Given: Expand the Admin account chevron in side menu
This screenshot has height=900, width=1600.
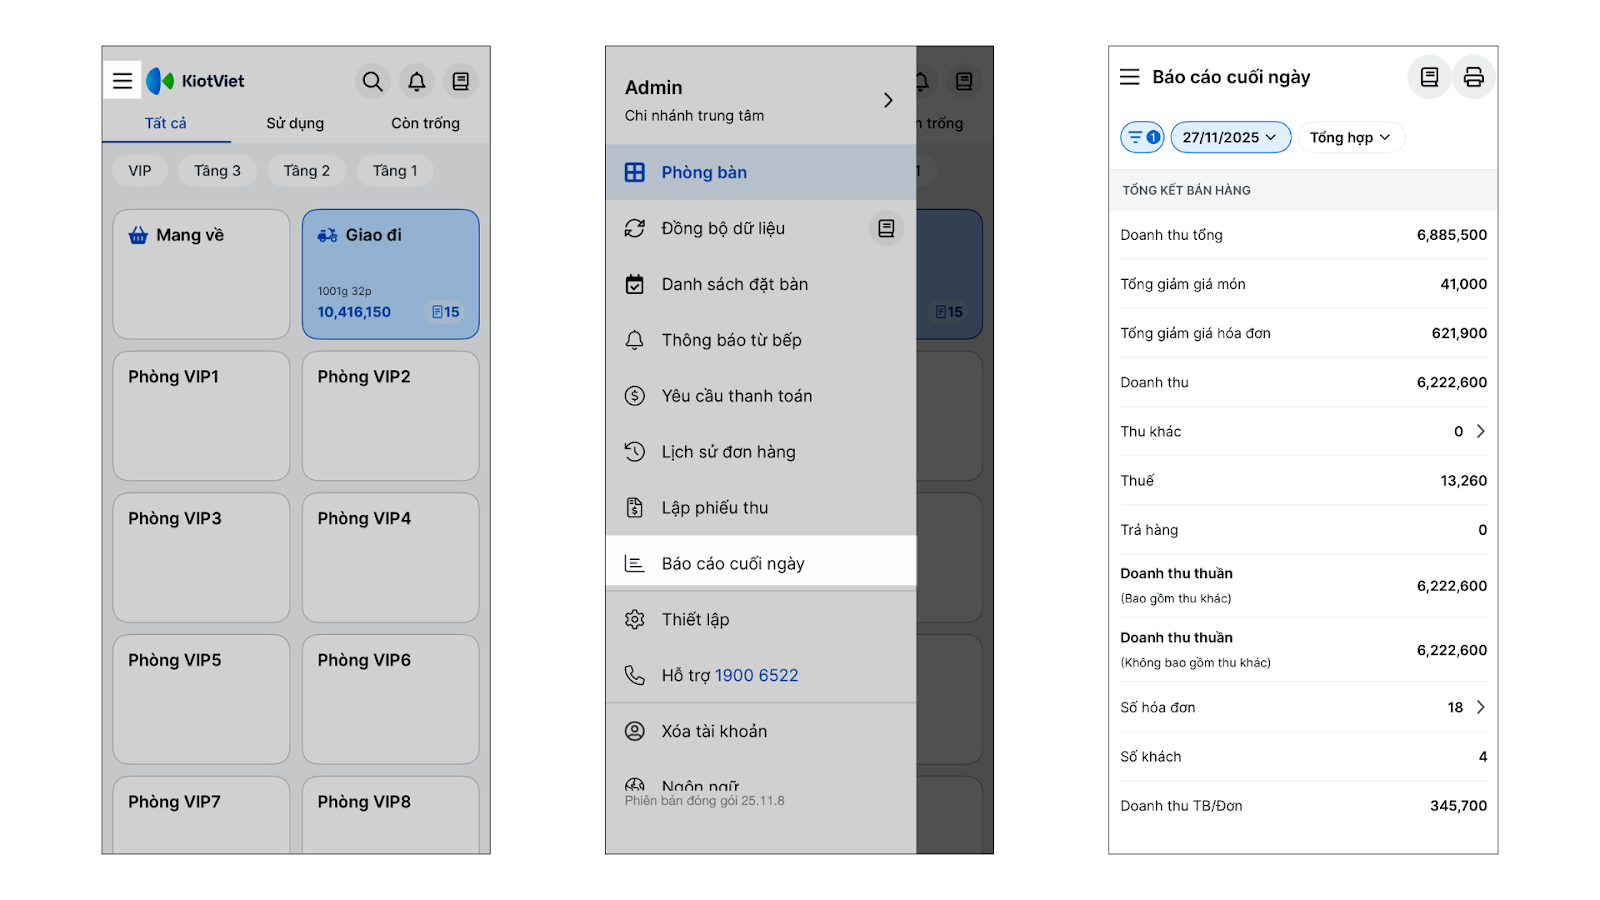Looking at the screenshot, I should tap(888, 100).
